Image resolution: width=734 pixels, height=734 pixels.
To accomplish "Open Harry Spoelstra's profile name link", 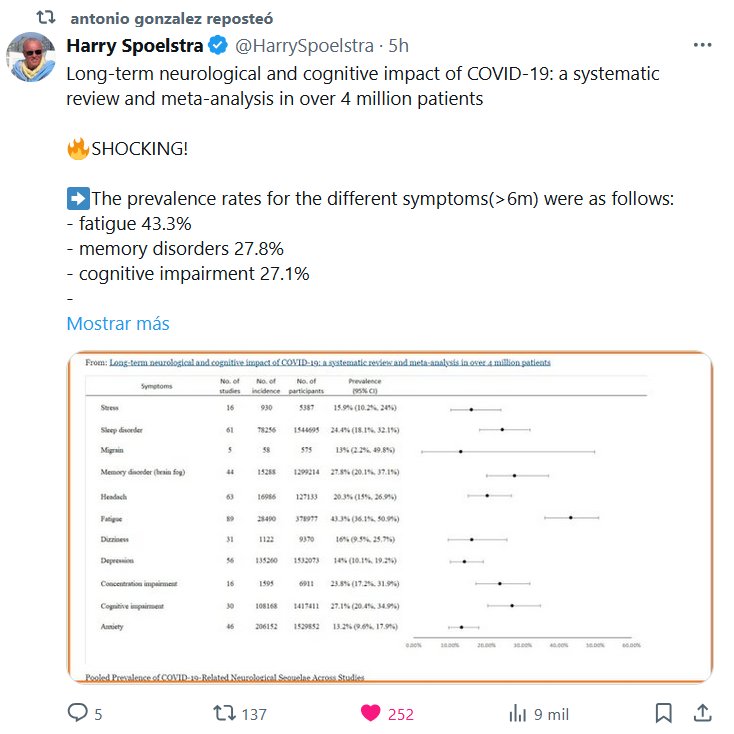I will (x=134, y=46).
